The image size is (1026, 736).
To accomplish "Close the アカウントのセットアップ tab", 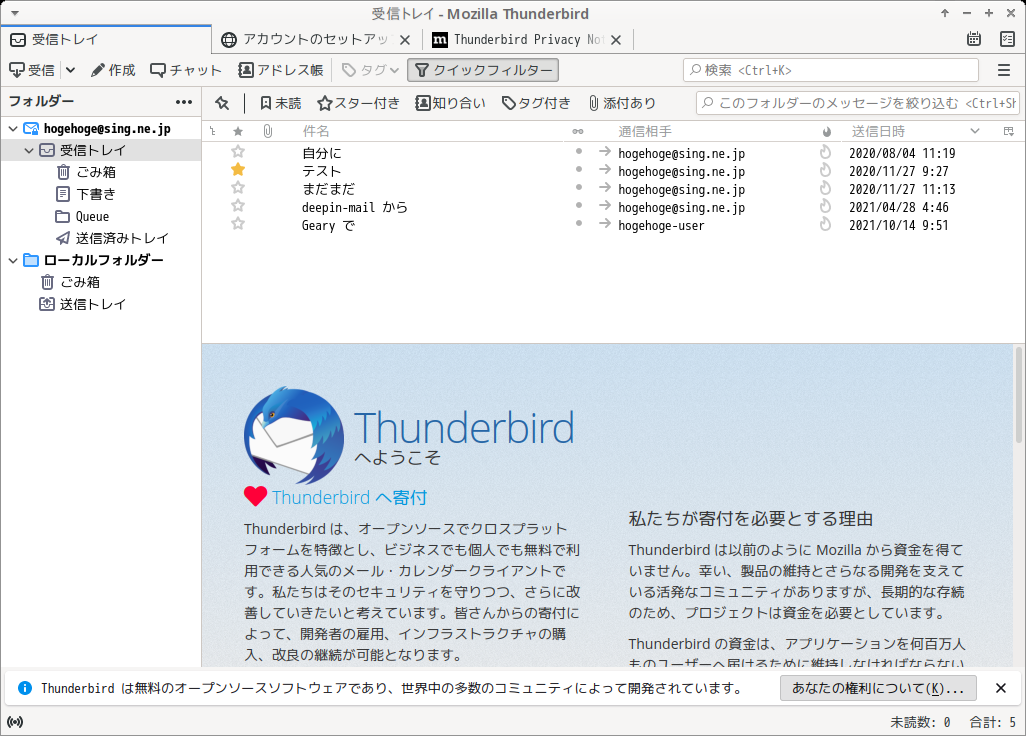I will click(x=405, y=40).
